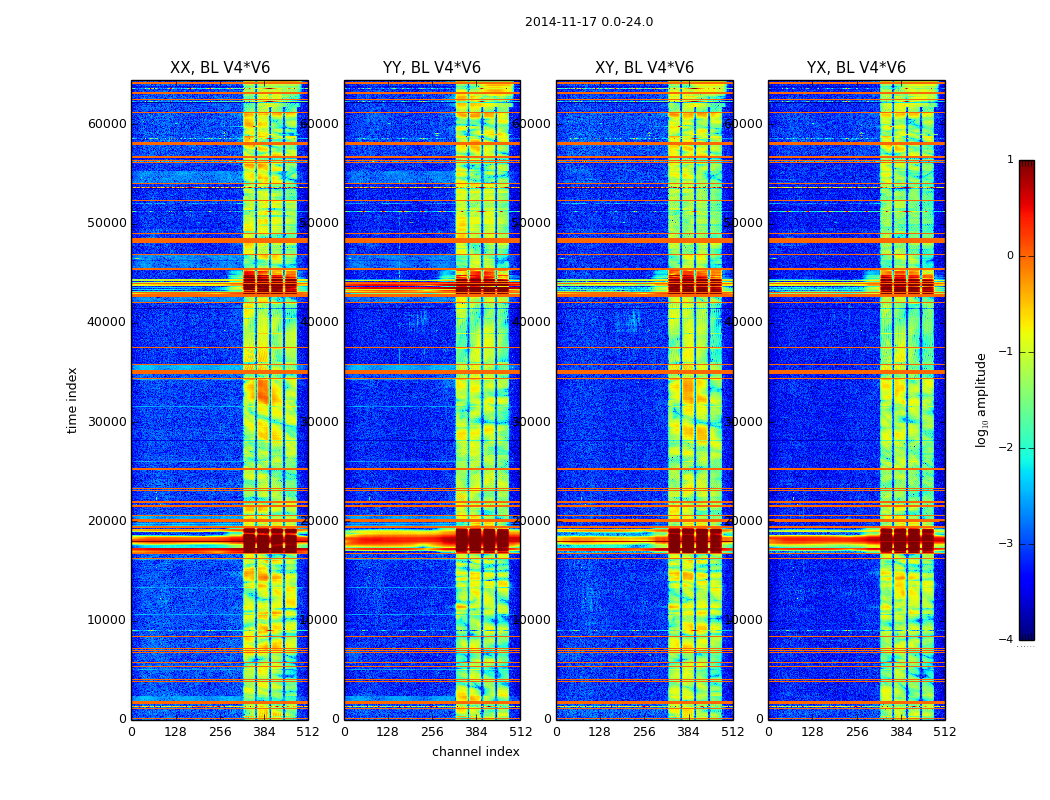
Task: Click the 384 tick label under YX plot
Action: 901,732
